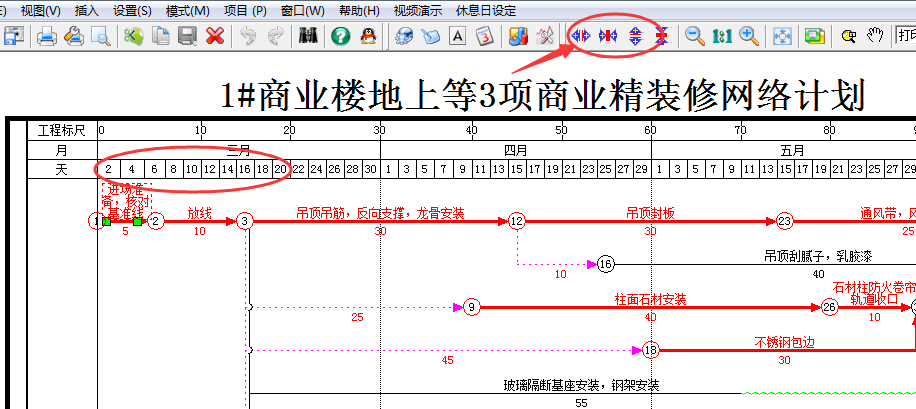
Task: Reset zoom with the 1:1 icon
Action: (x=722, y=37)
